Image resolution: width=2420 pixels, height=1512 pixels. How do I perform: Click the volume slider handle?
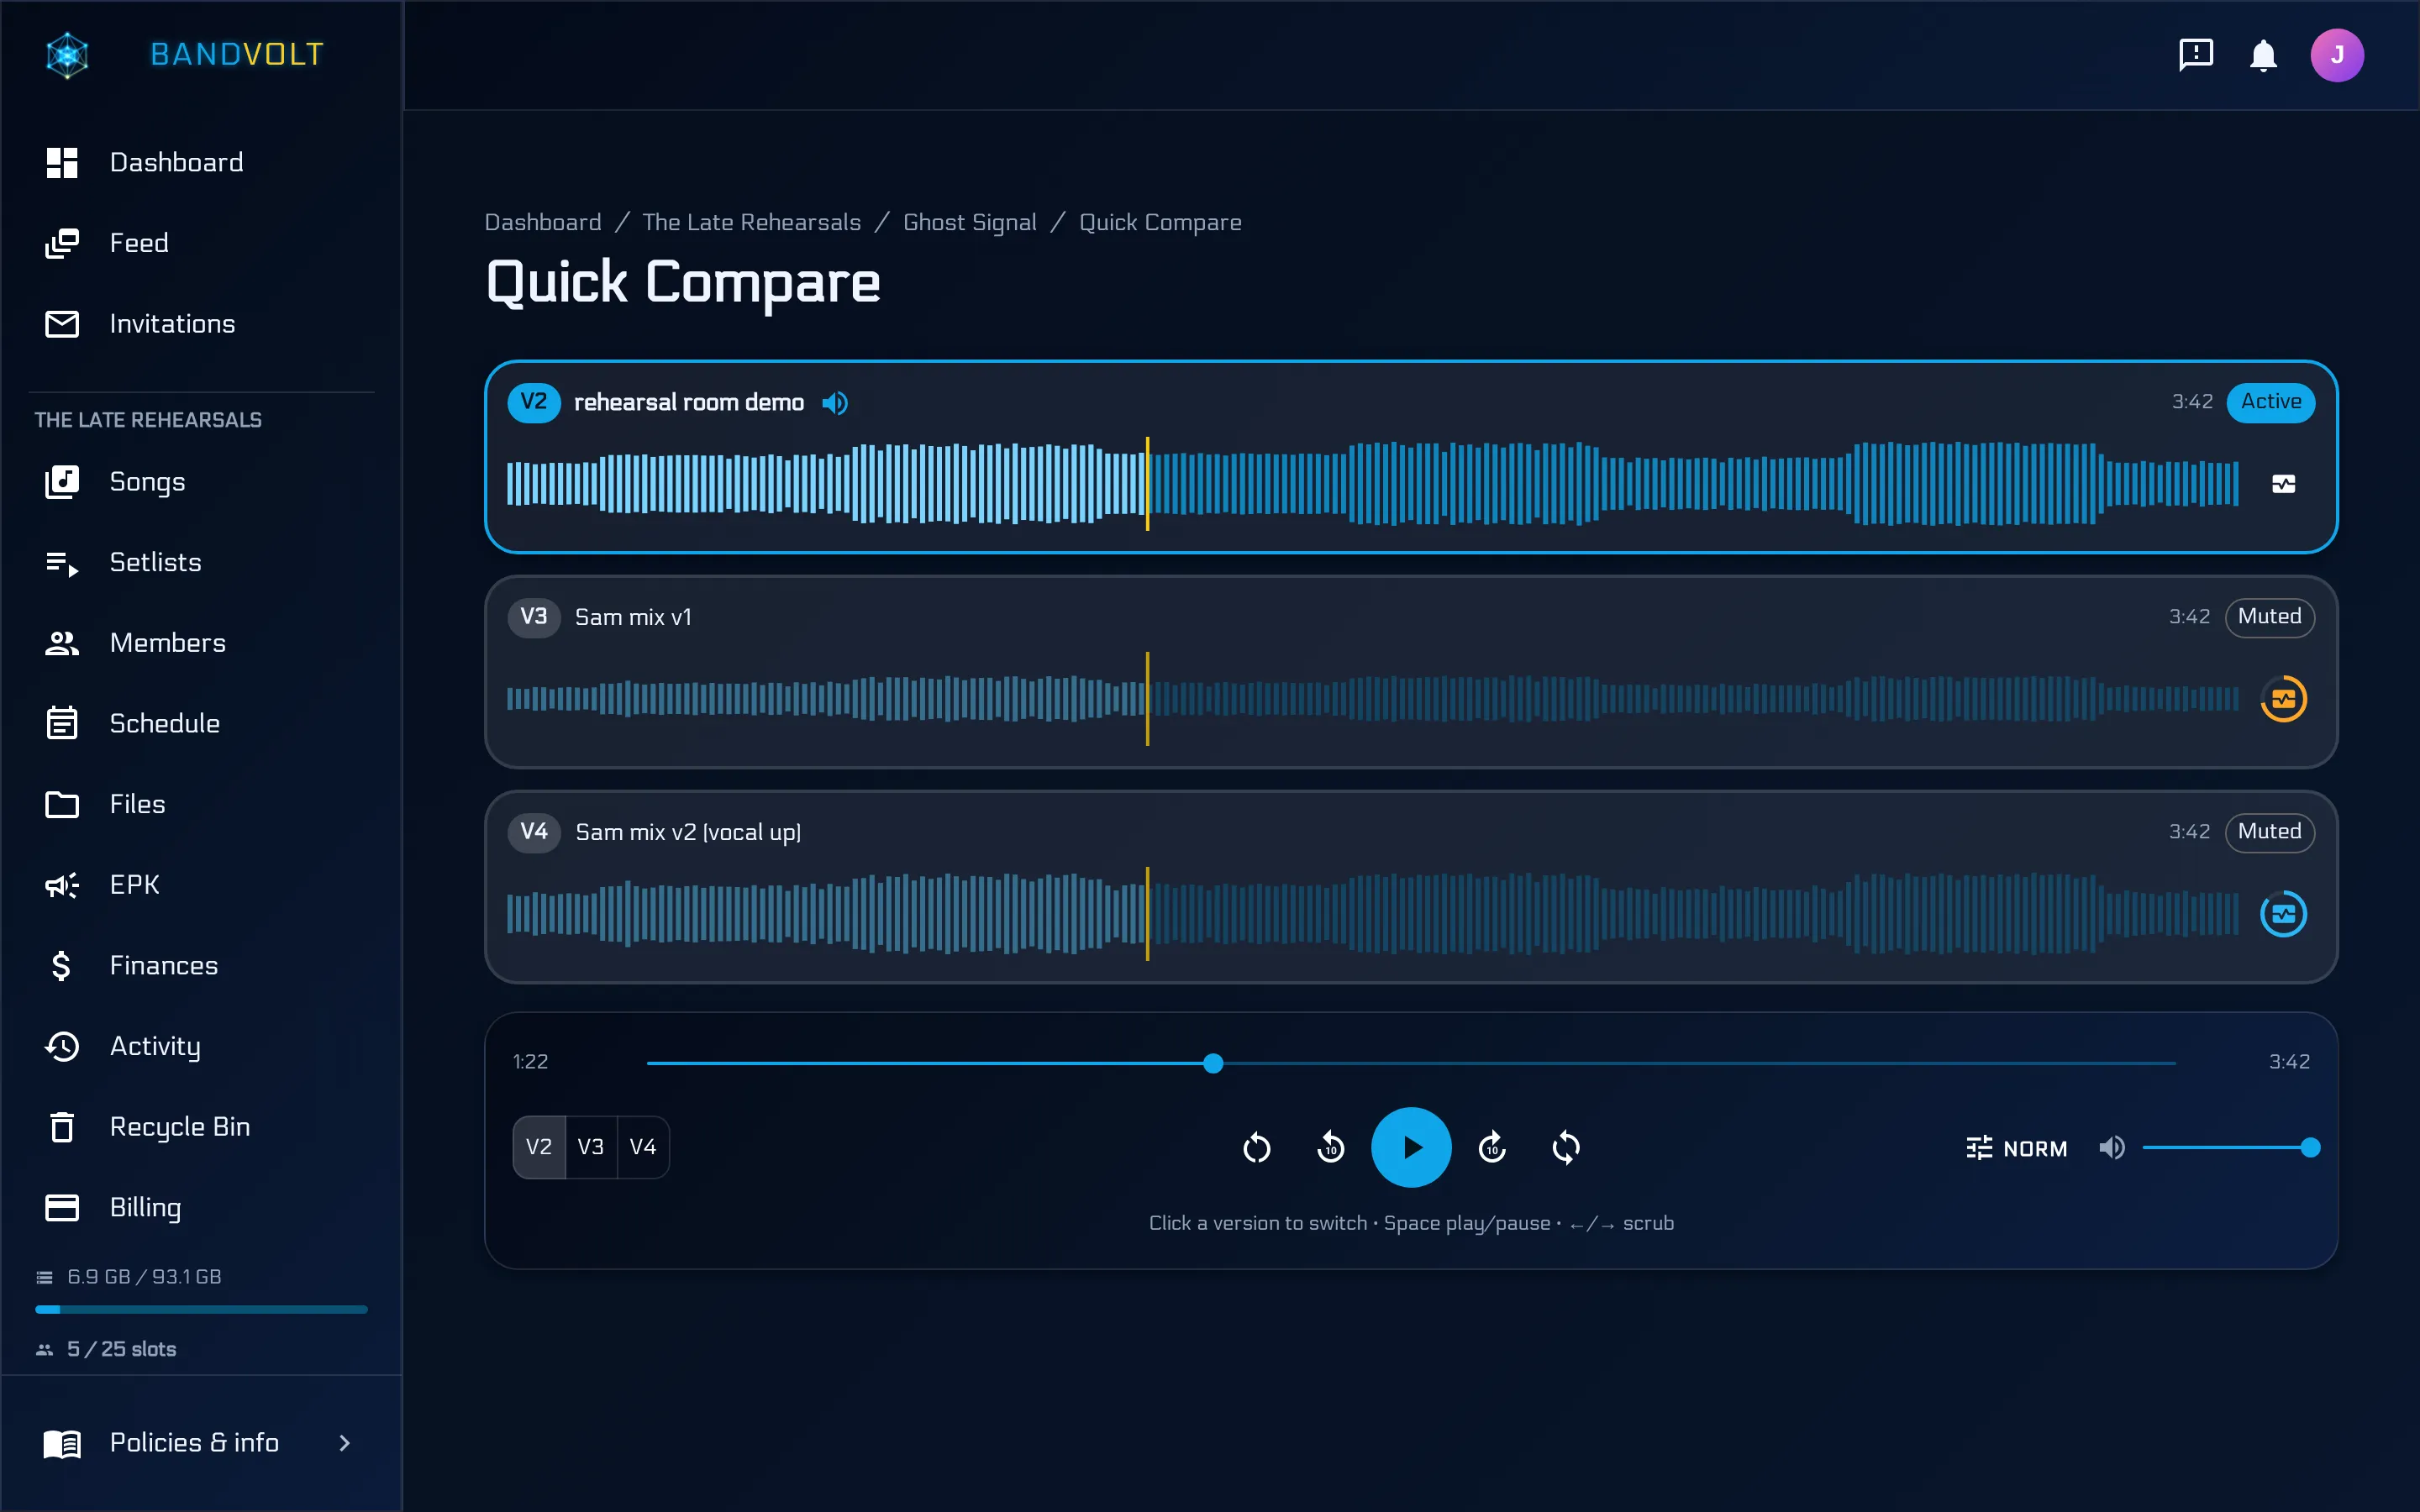coord(2310,1148)
